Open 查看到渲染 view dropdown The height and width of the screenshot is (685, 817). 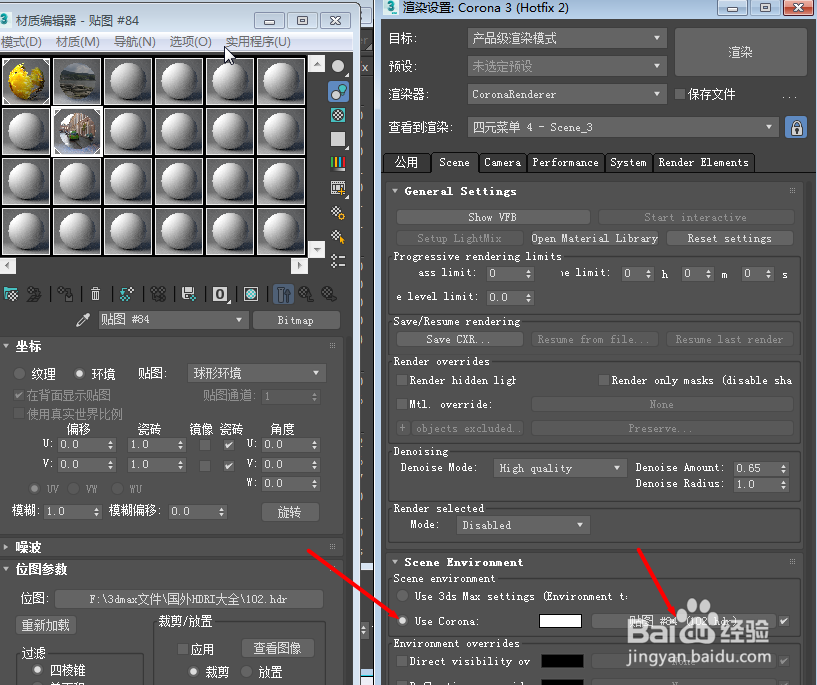(623, 128)
